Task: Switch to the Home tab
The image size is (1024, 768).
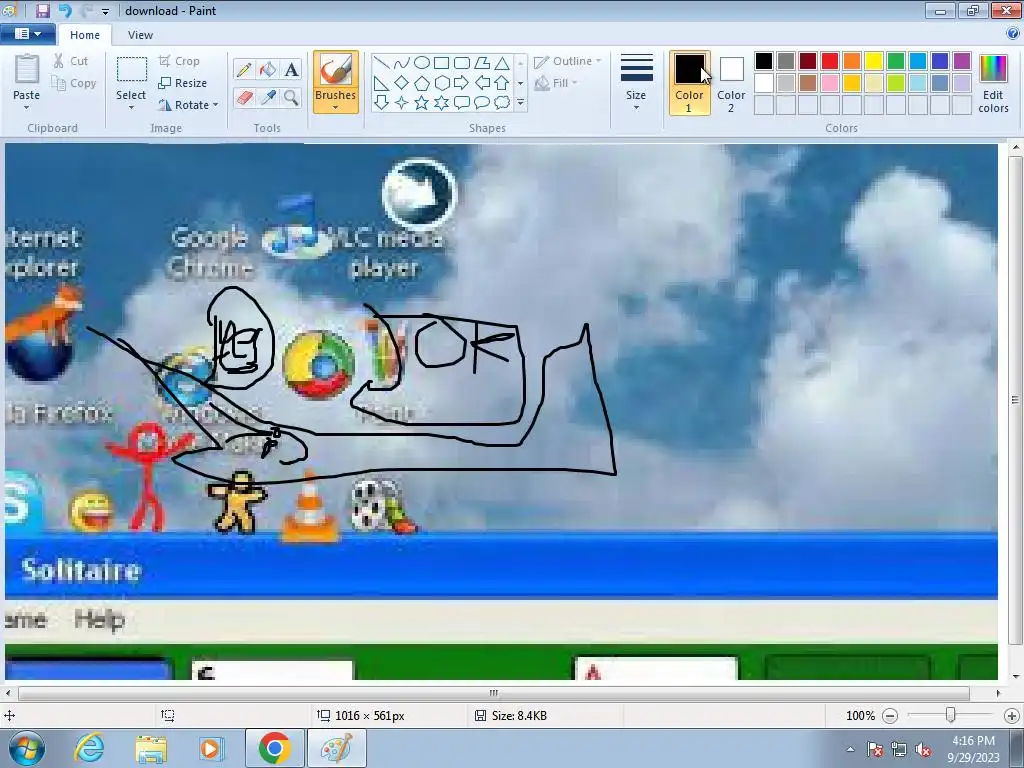Action: coord(85,35)
